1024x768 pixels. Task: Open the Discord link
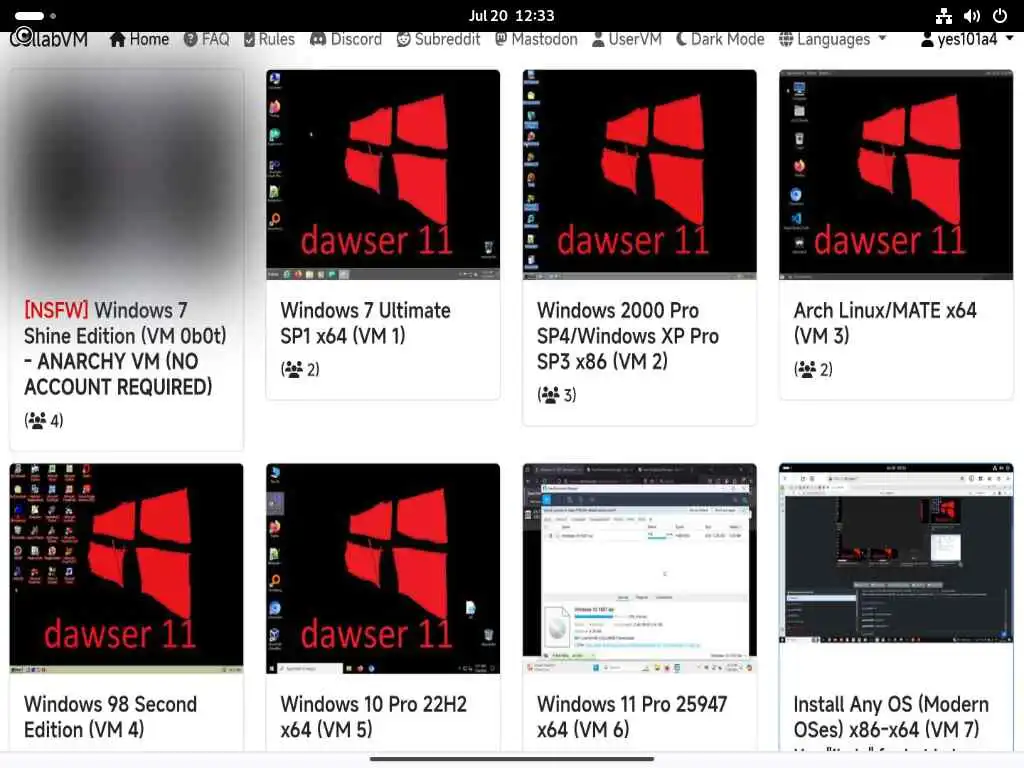[345, 39]
